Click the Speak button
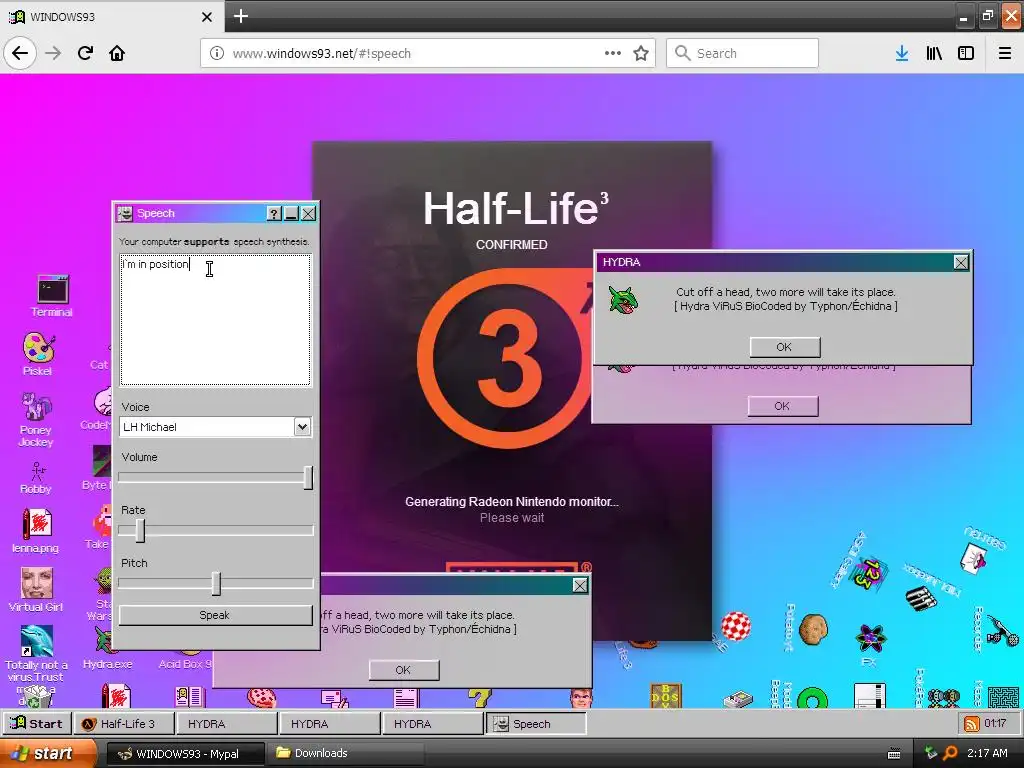The height and width of the screenshot is (768, 1024). tap(216, 615)
